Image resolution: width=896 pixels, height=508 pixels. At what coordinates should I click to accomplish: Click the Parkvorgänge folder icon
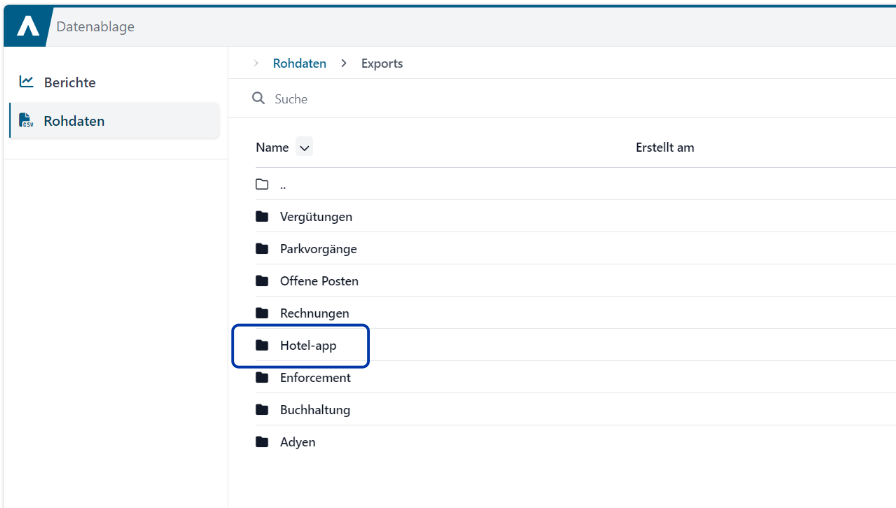point(262,249)
